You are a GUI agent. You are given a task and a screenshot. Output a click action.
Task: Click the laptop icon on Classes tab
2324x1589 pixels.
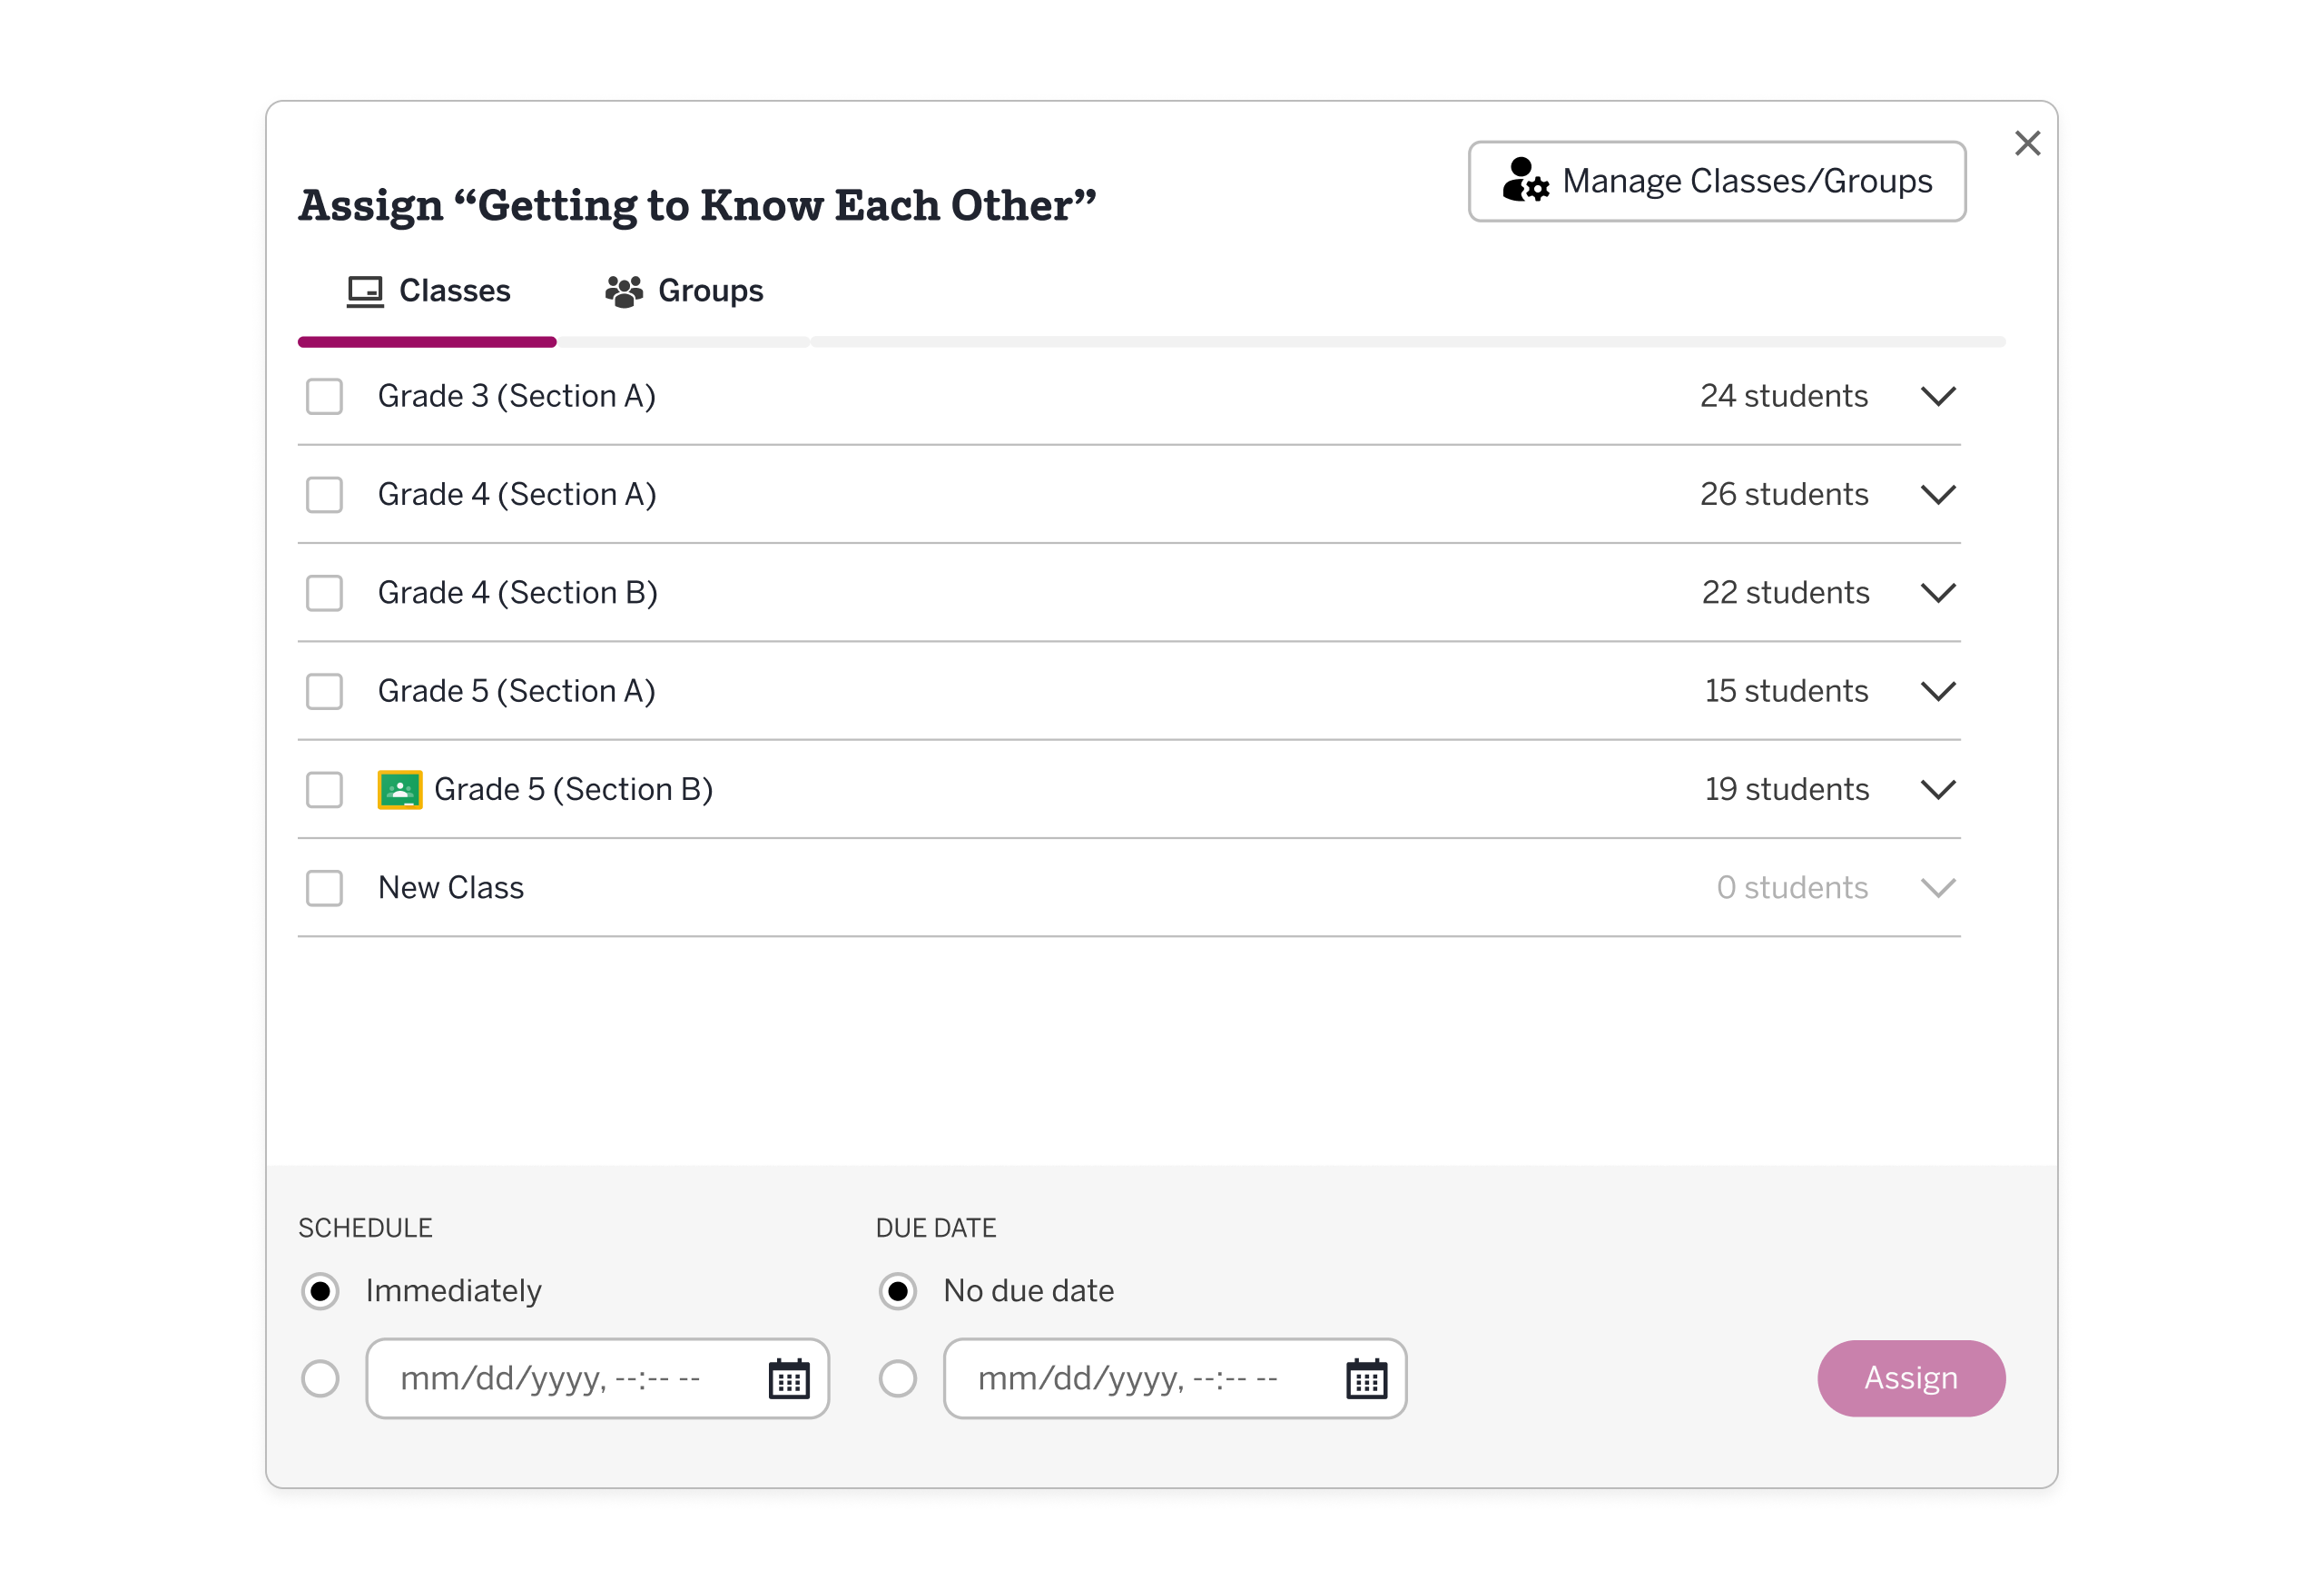tap(365, 292)
